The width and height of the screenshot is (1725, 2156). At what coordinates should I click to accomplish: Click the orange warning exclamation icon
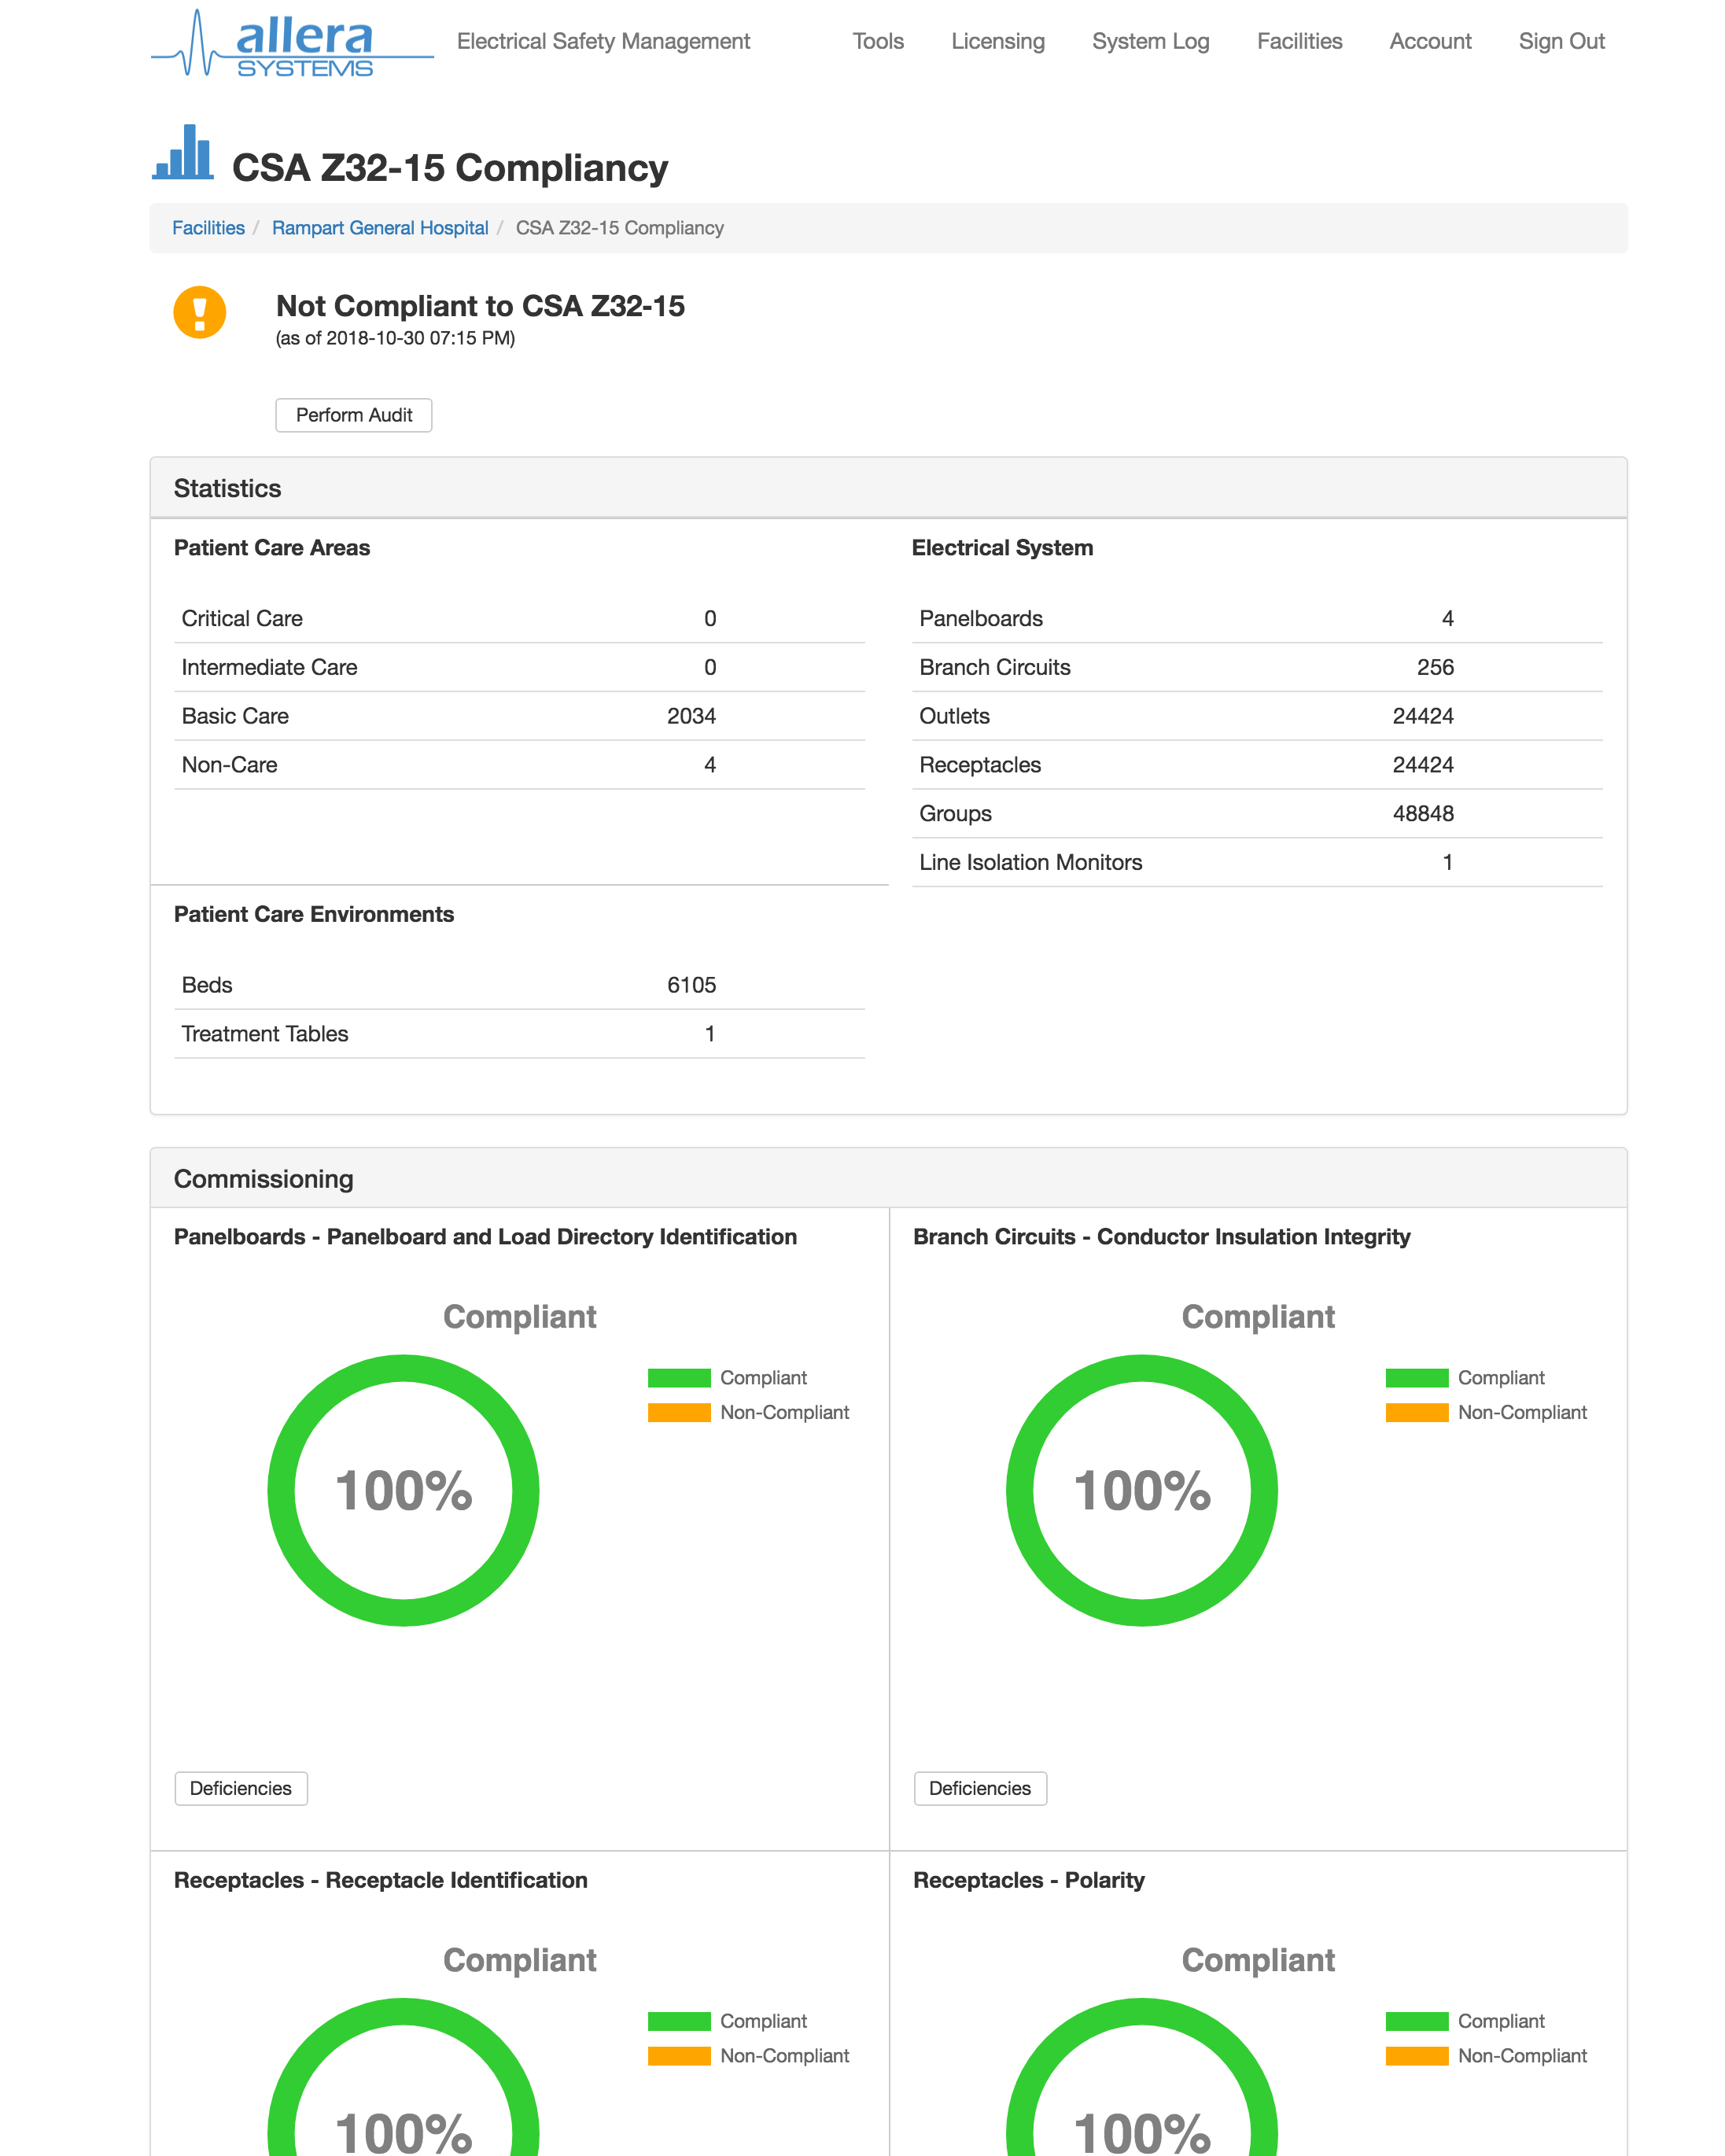pos(200,313)
